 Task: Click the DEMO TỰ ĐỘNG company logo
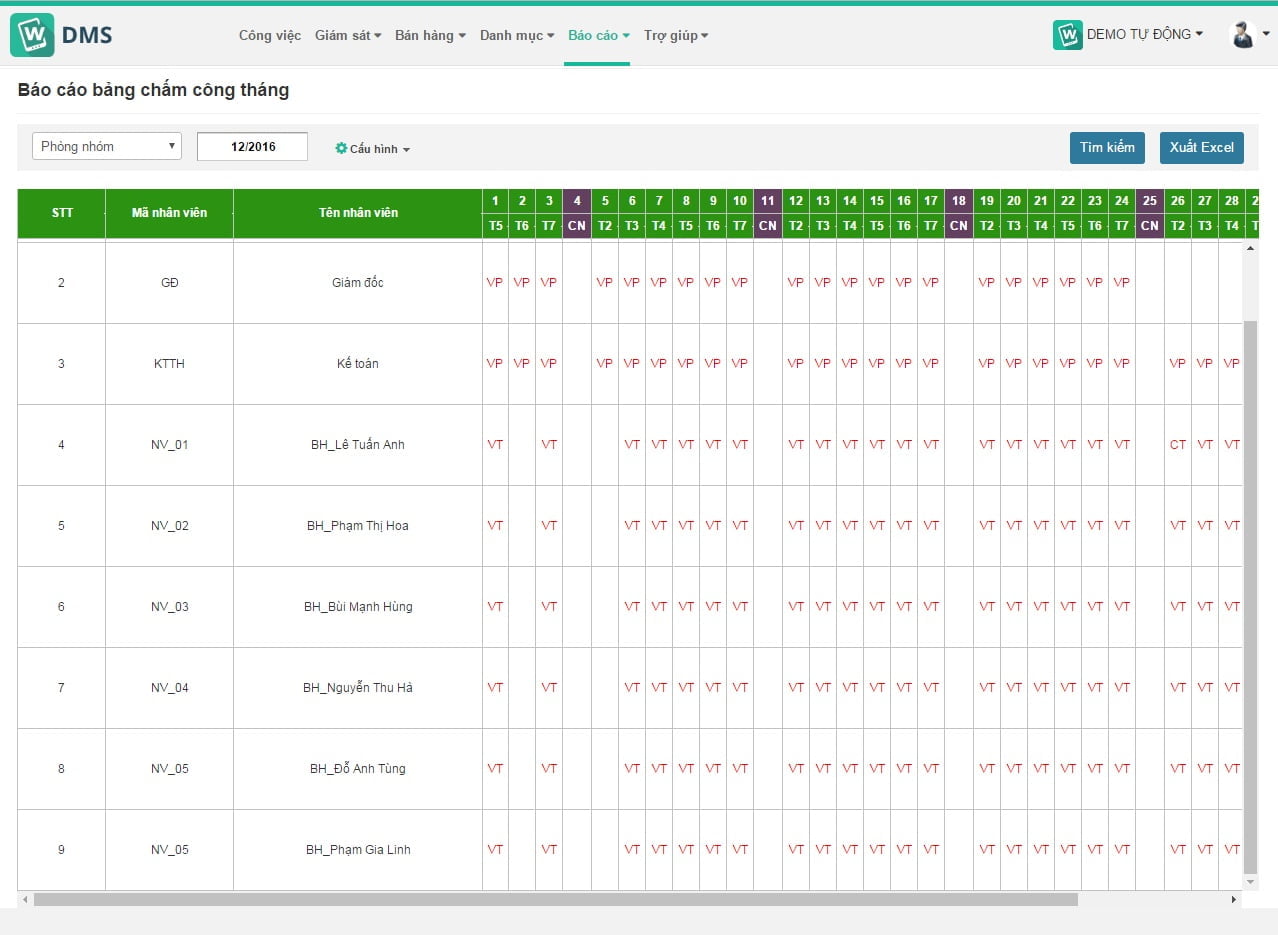click(1068, 35)
